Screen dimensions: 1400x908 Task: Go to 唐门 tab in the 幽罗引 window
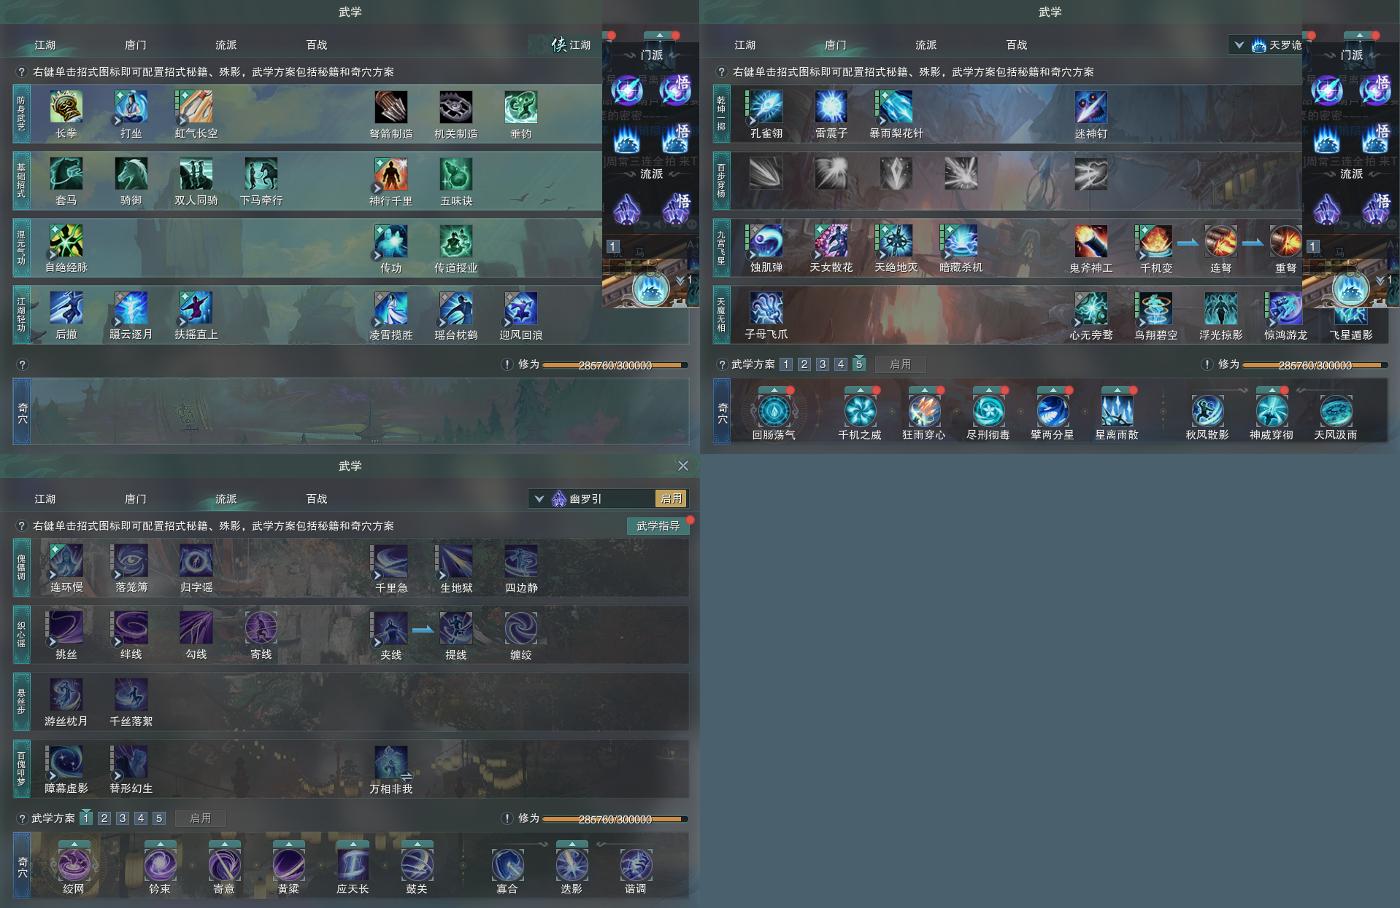(135, 499)
